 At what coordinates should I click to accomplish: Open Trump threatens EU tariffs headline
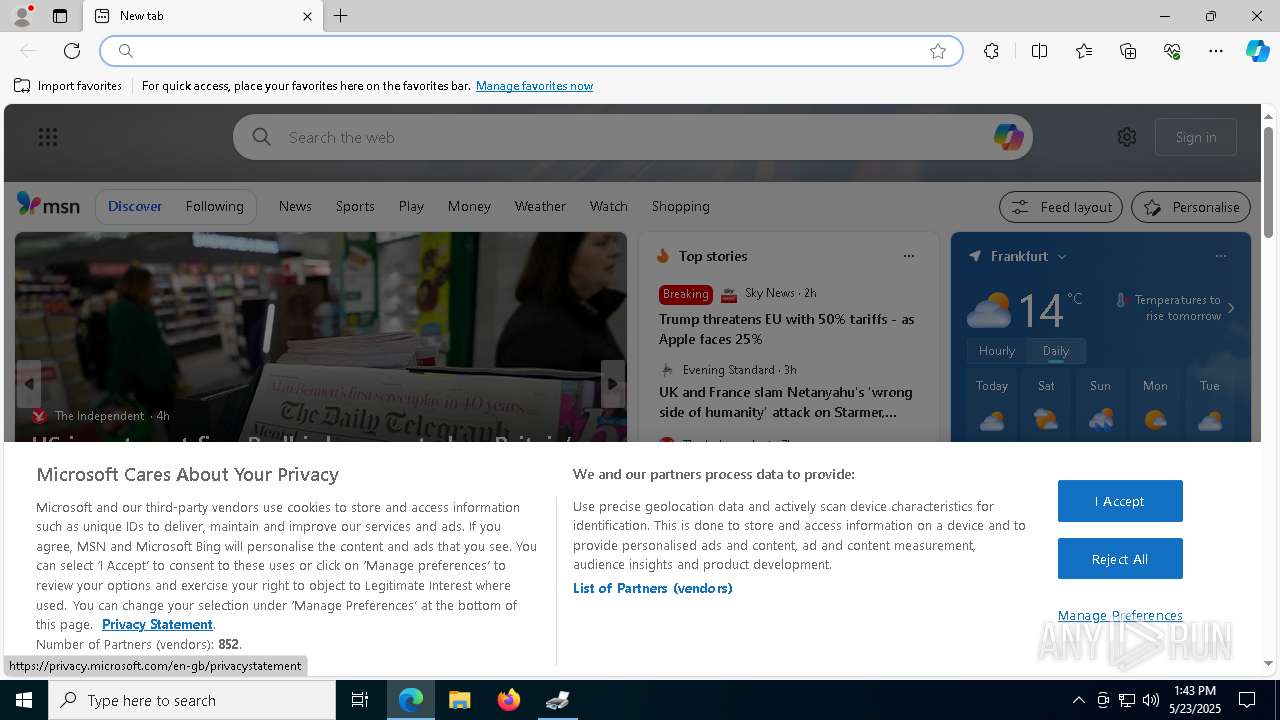point(787,329)
